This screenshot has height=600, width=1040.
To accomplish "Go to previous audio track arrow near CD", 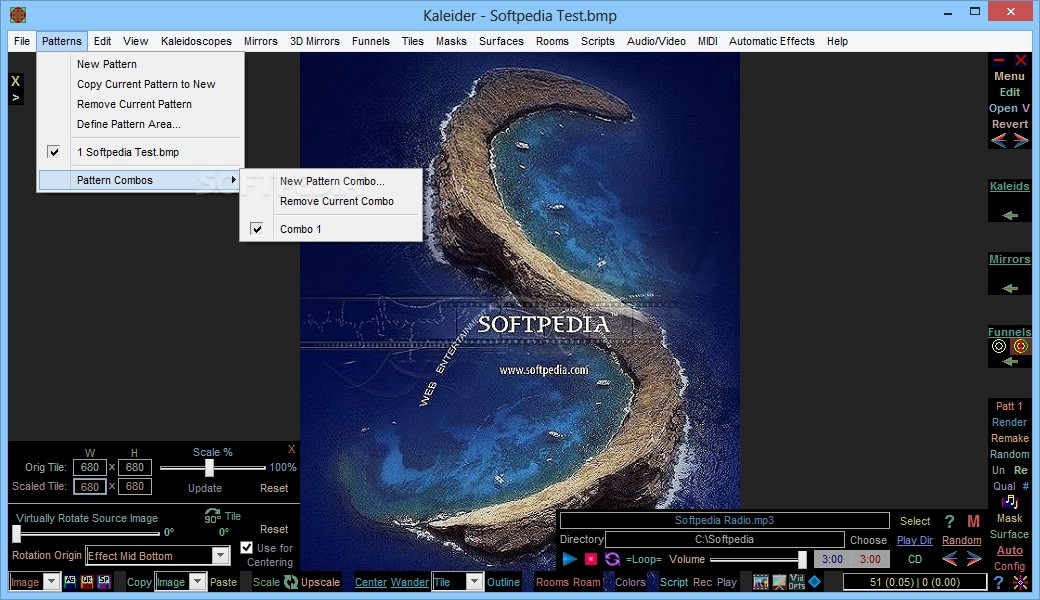I will tap(950, 559).
